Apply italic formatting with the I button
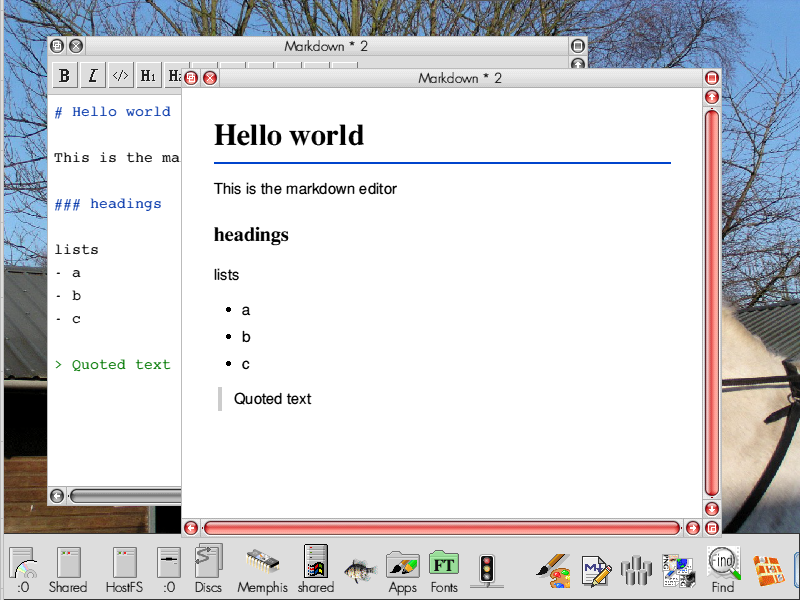The image size is (800, 600). coord(92,76)
